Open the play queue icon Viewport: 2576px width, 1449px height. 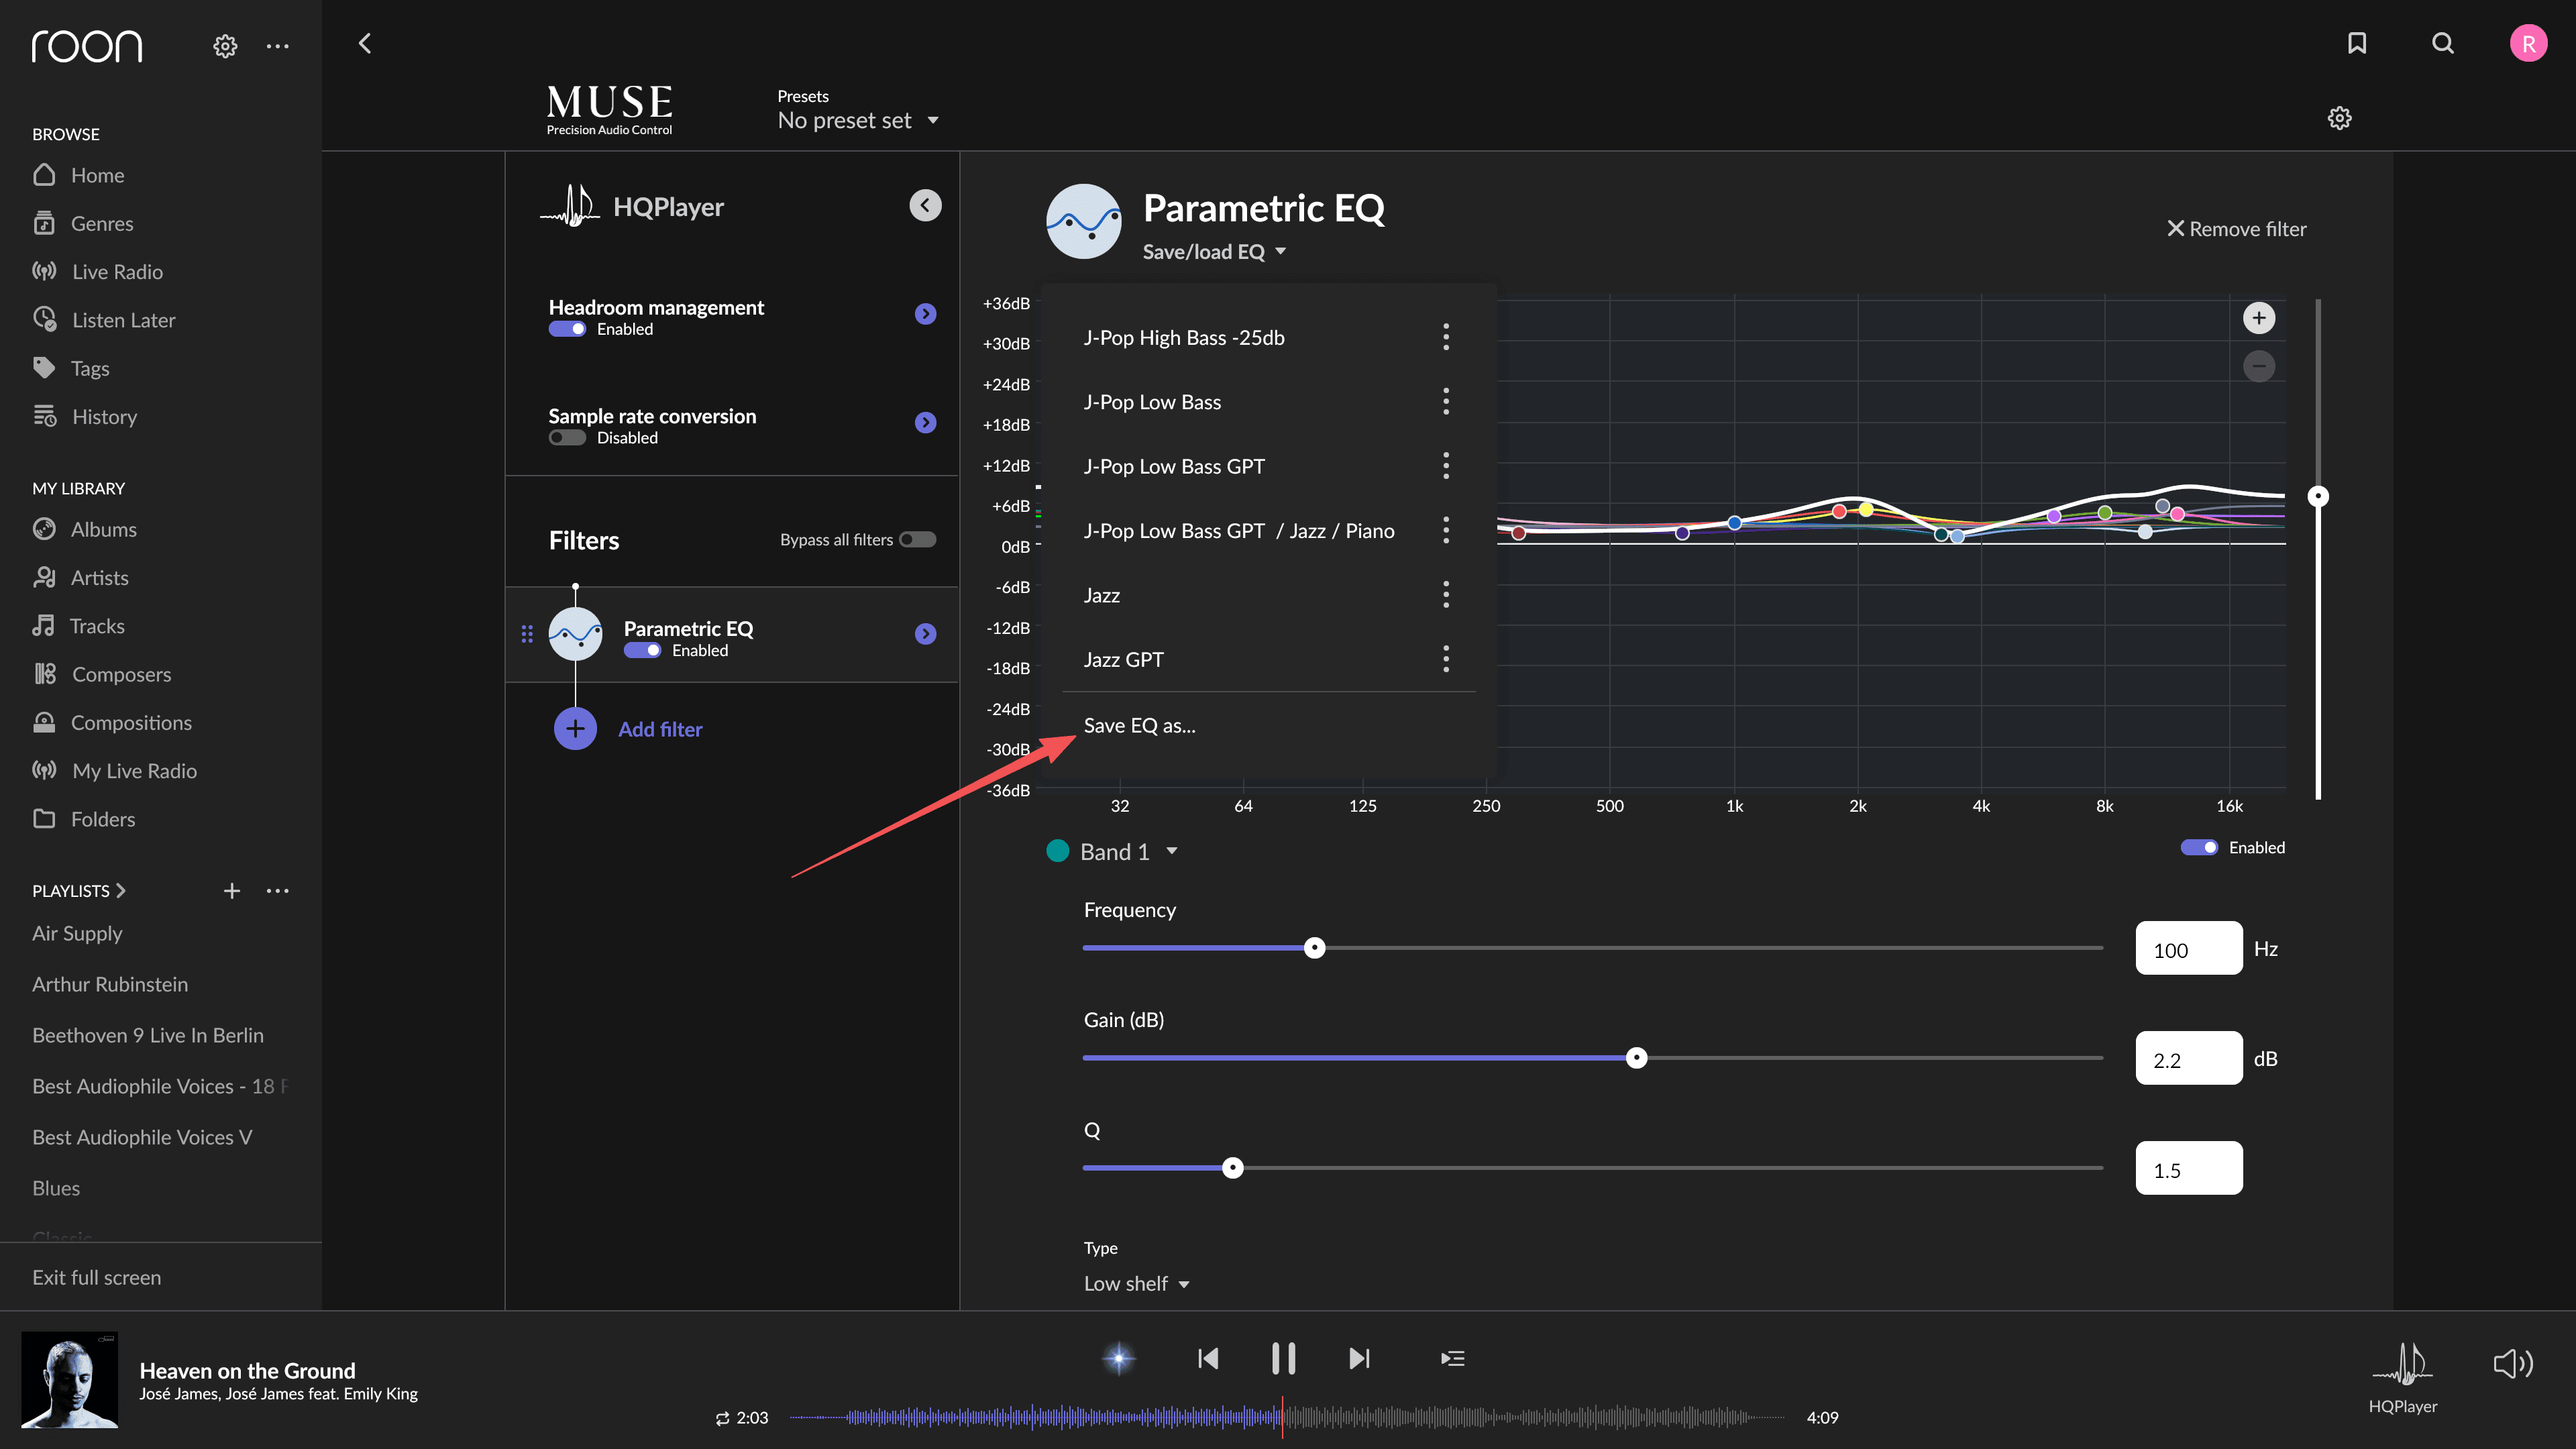pos(1452,1358)
